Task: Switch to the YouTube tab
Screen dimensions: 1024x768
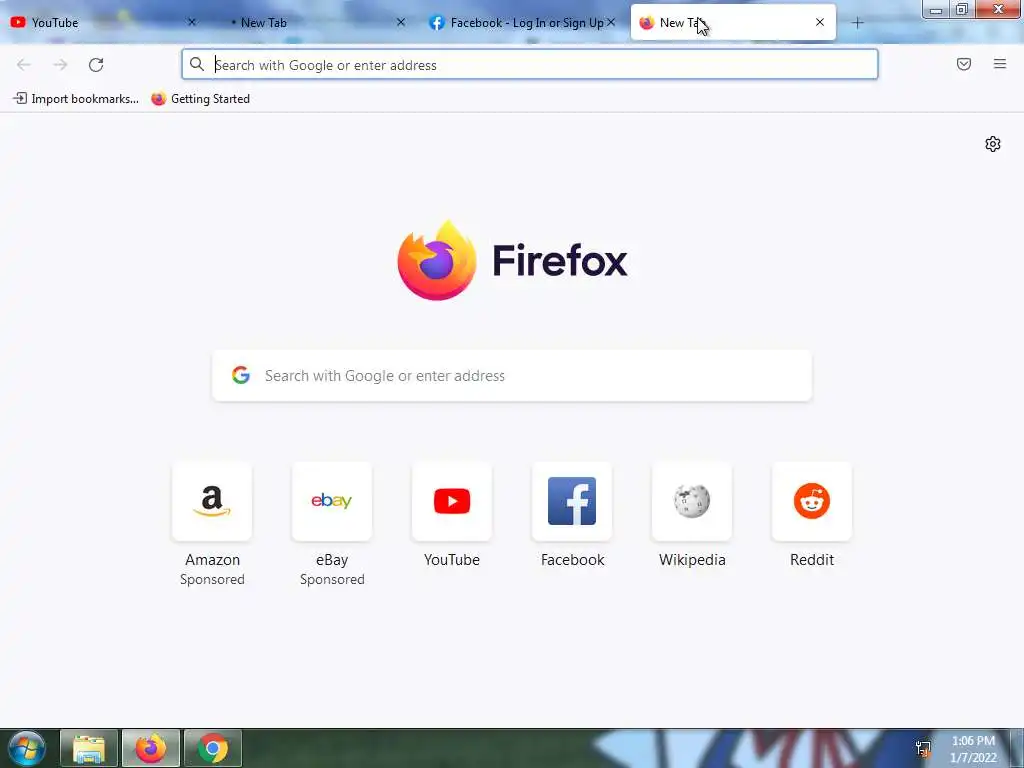Action: (103, 22)
